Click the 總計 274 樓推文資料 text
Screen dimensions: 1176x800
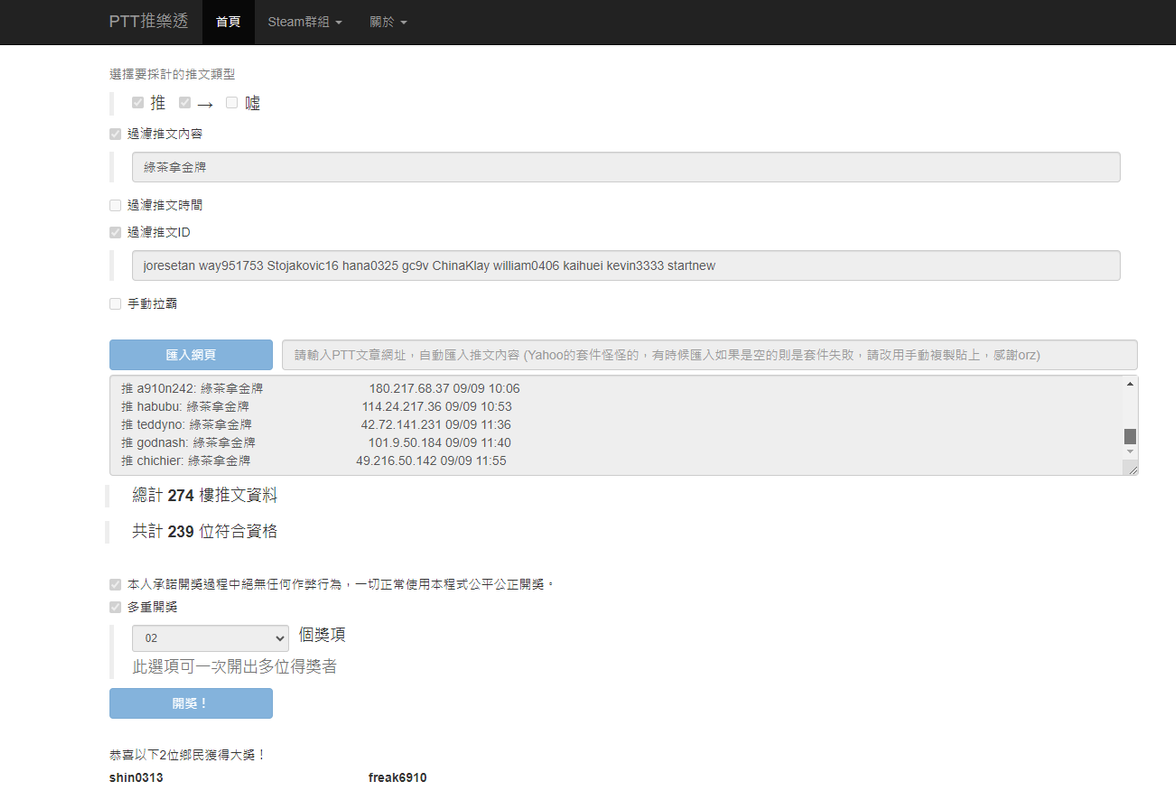pos(205,495)
